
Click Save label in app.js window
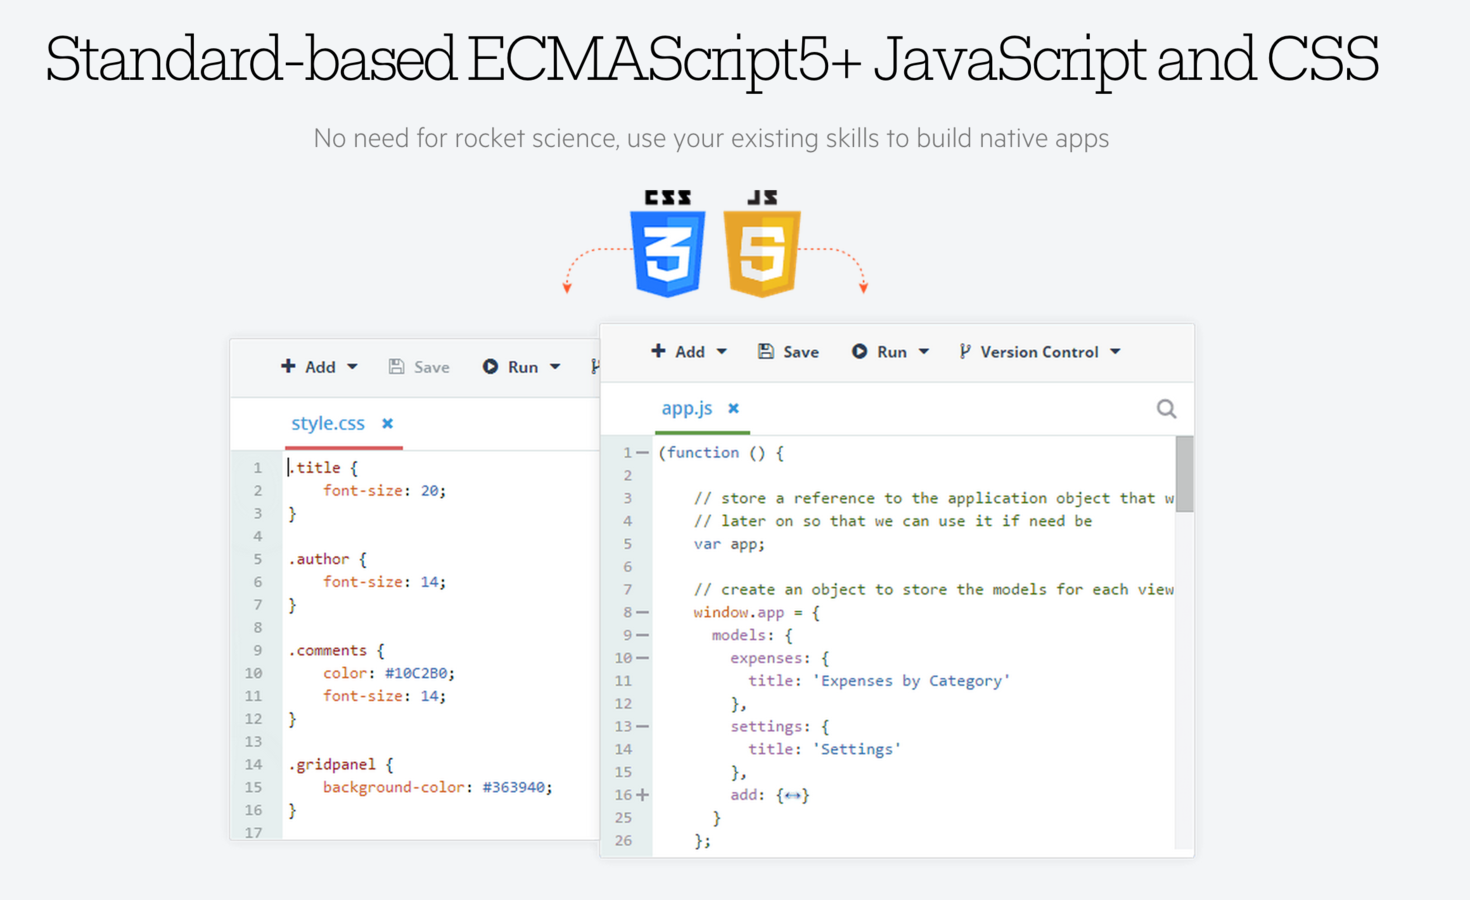pyautogui.click(x=801, y=352)
